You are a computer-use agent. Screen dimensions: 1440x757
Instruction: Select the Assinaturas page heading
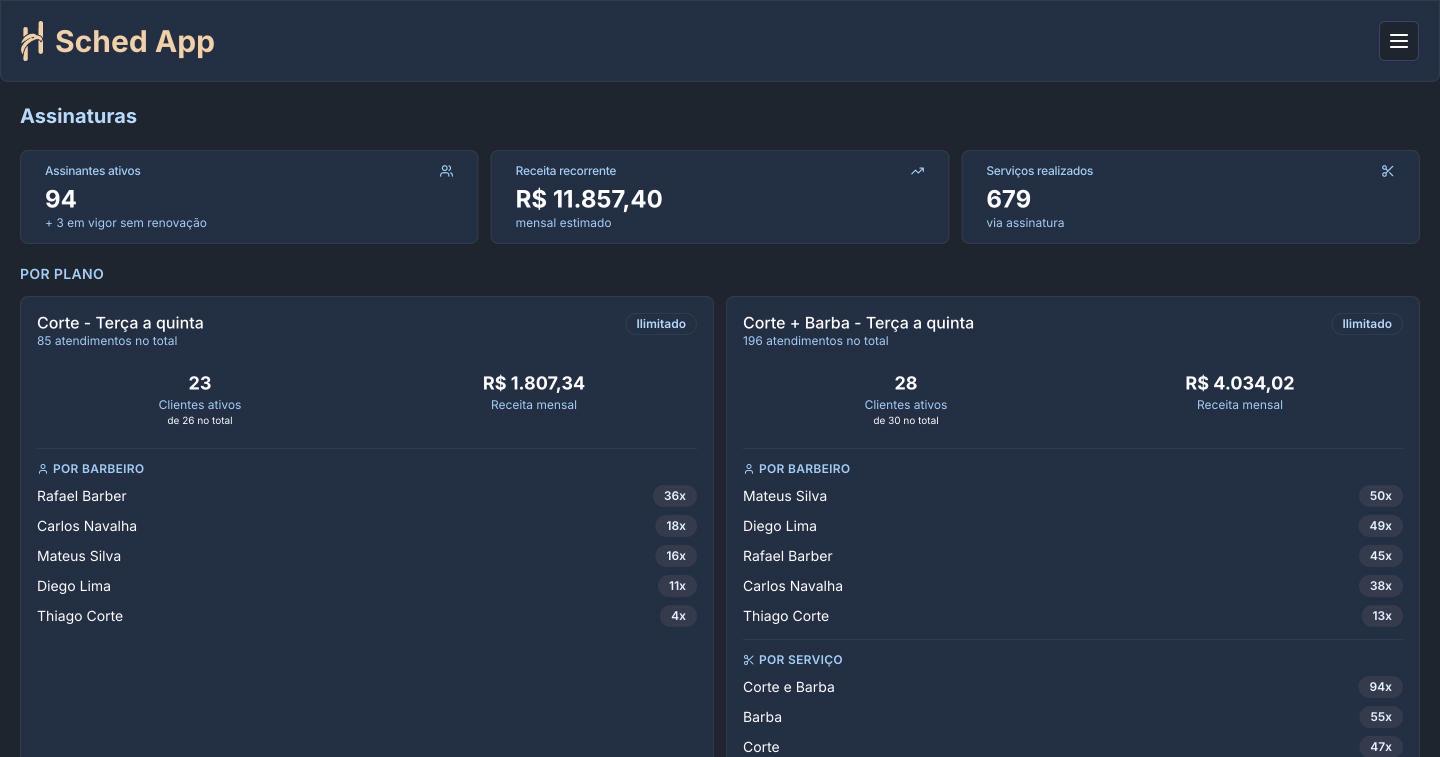tap(78, 116)
